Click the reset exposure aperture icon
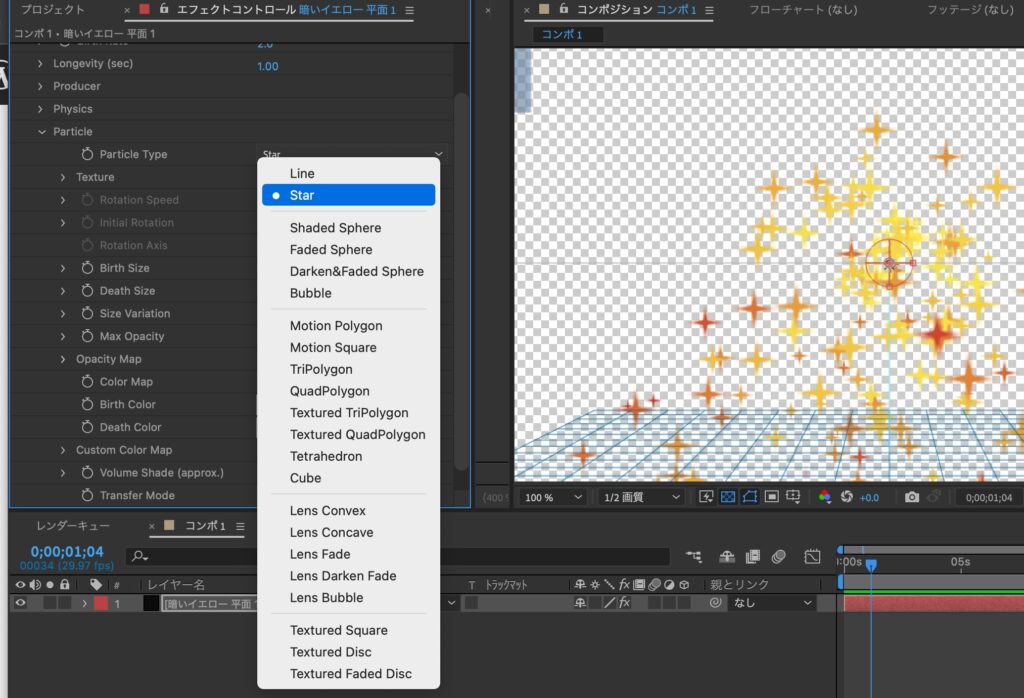 click(x=846, y=497)
